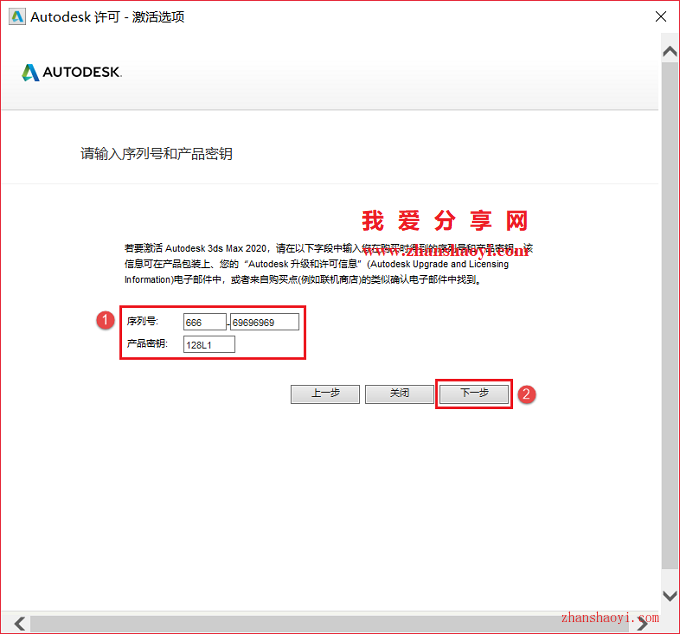The height and width of the screenshot is (634, 680).
Task: Click the 序列号 label
Action: click(143, 321)
